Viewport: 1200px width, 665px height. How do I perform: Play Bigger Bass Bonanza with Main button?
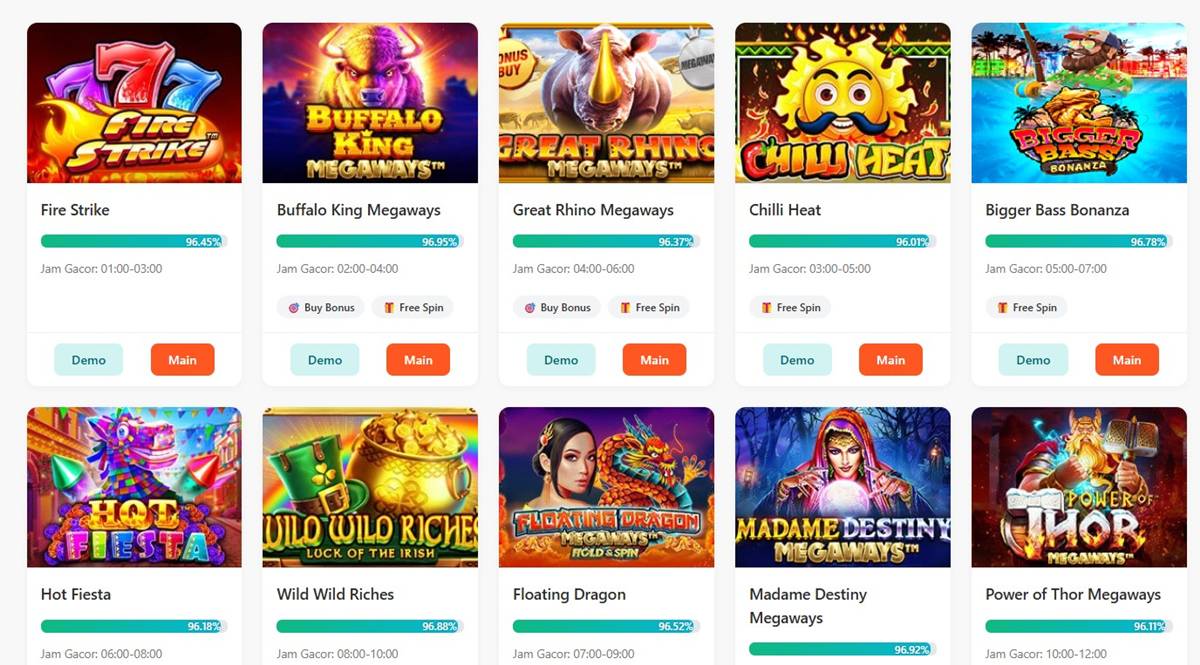(1127, 360)
